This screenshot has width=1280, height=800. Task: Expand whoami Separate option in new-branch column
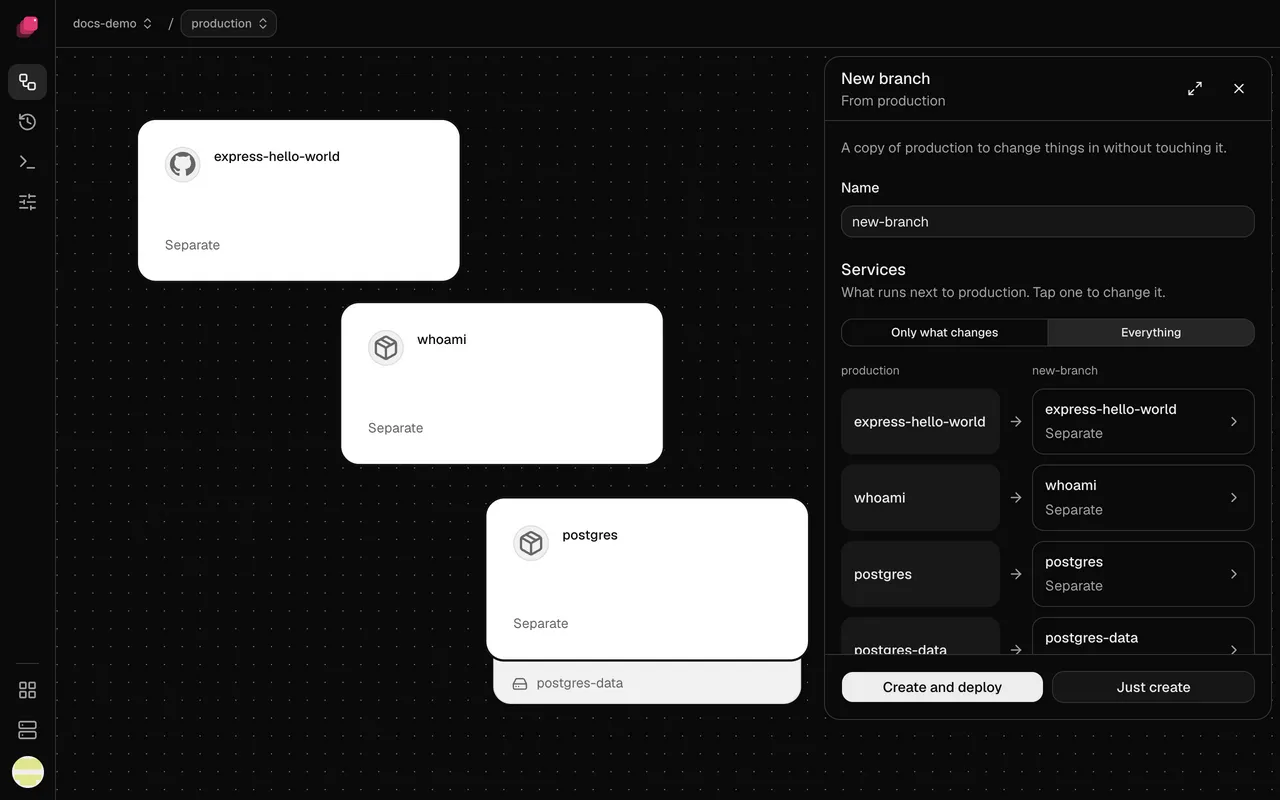[1143, 497]
